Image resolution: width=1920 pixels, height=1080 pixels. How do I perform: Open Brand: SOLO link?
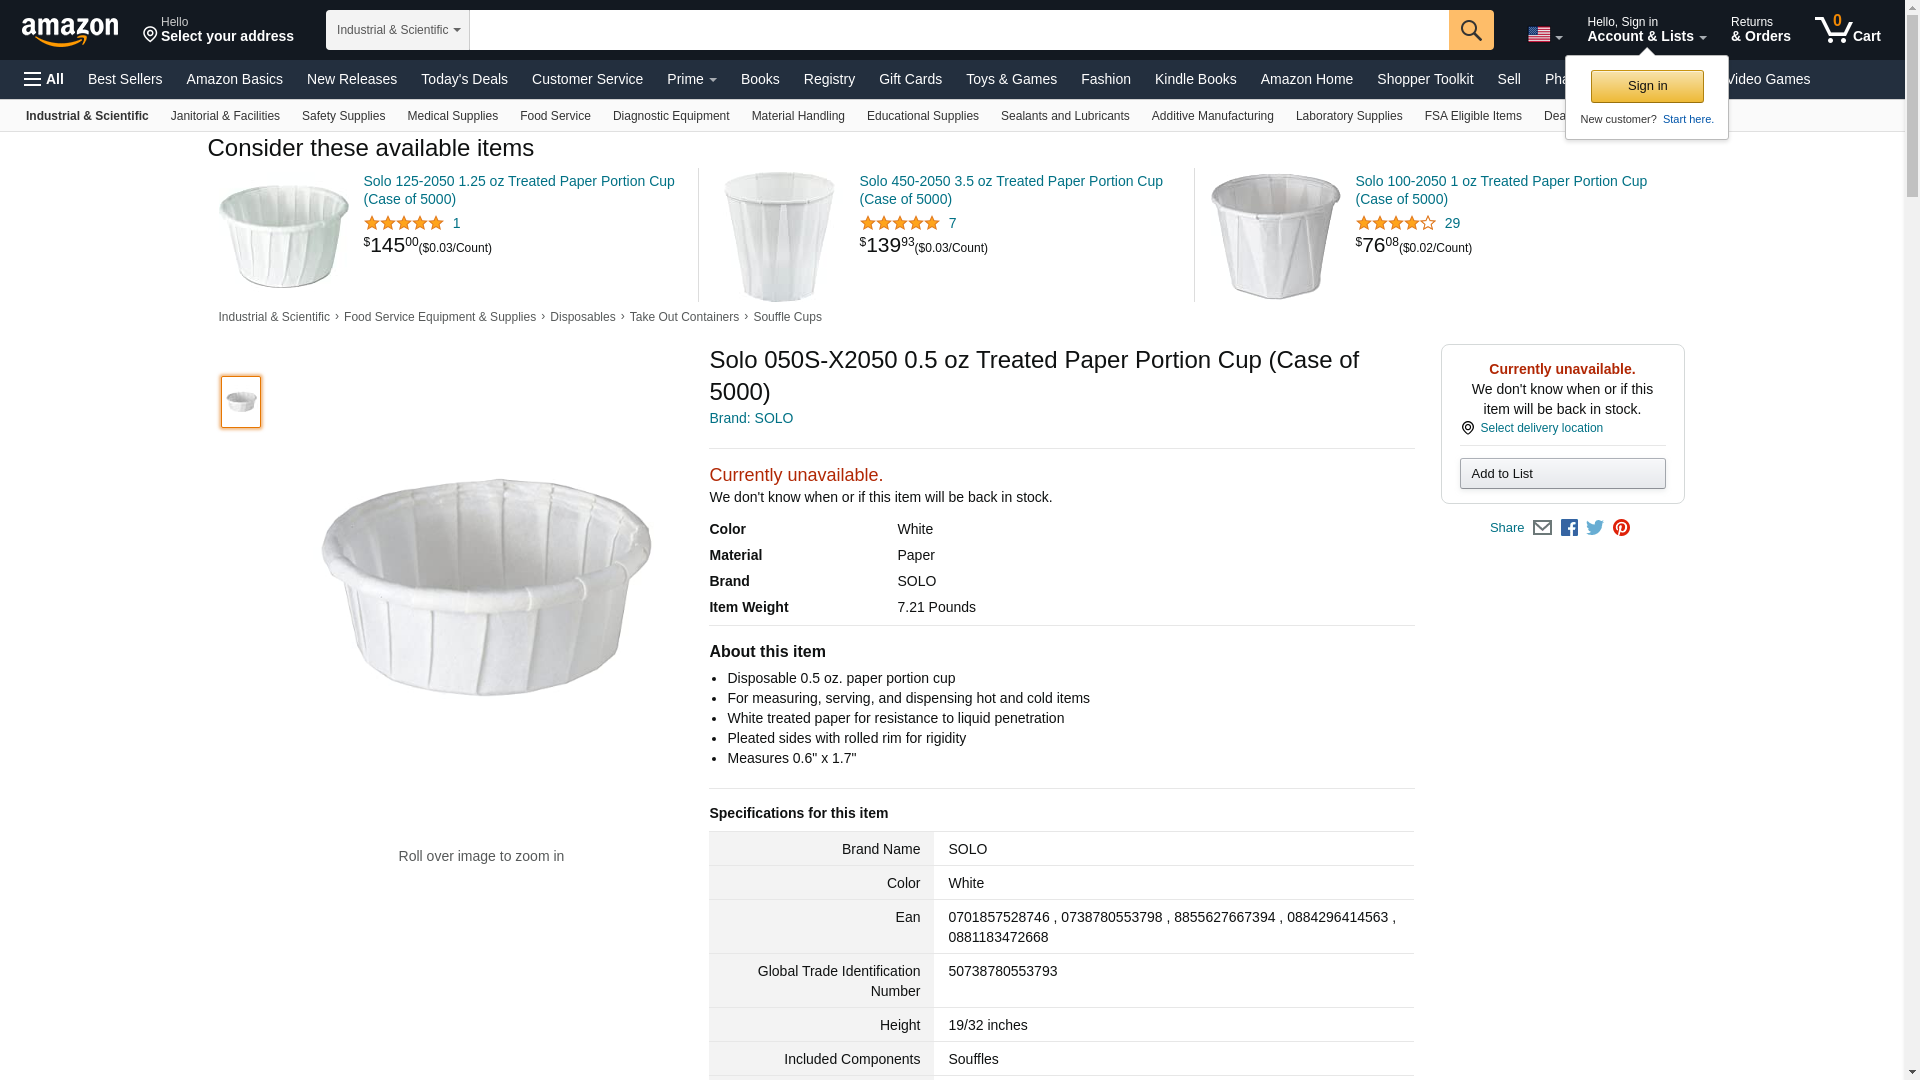pos(751,418)
